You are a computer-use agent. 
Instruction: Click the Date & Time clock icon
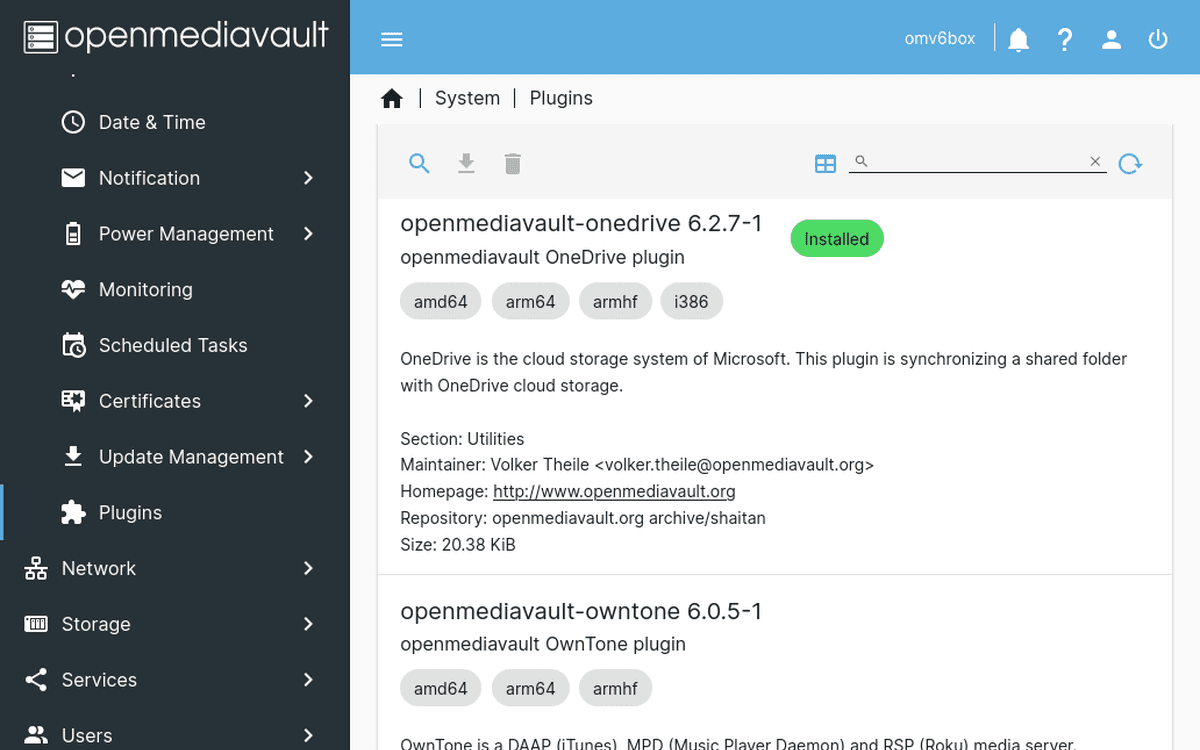73,122
